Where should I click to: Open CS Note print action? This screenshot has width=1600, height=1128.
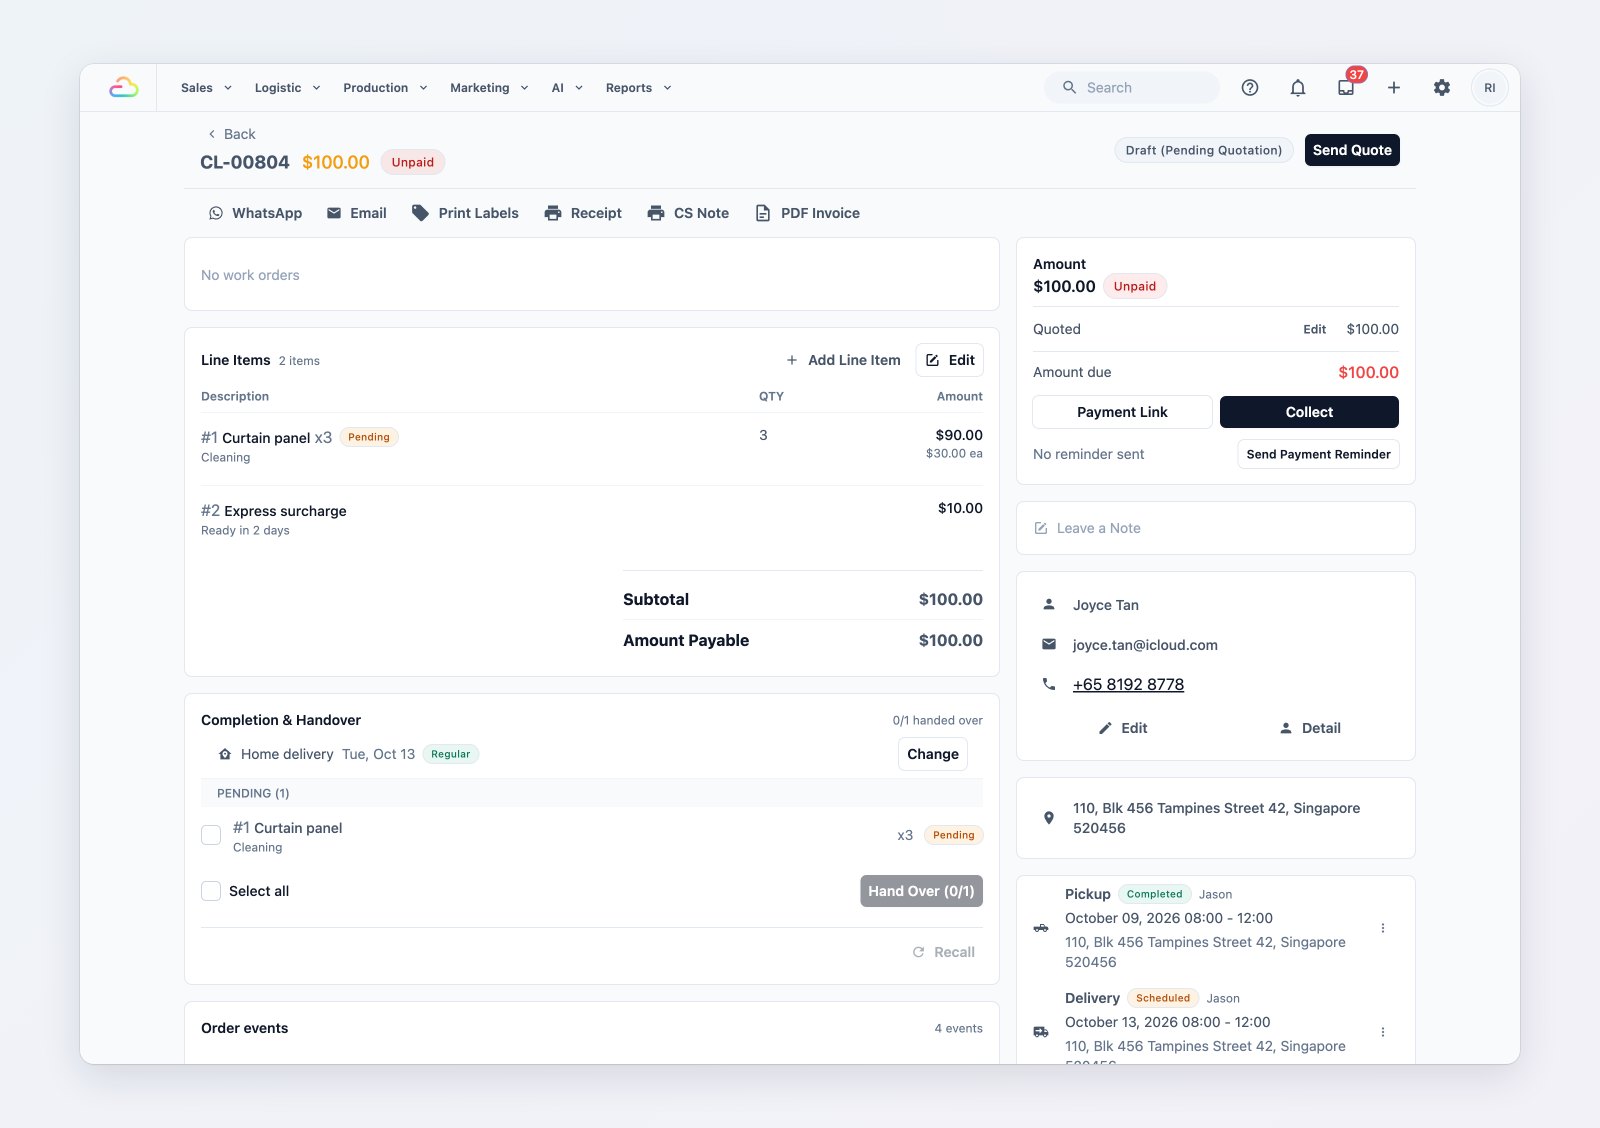pyautogui.click(x=688, y=213)
